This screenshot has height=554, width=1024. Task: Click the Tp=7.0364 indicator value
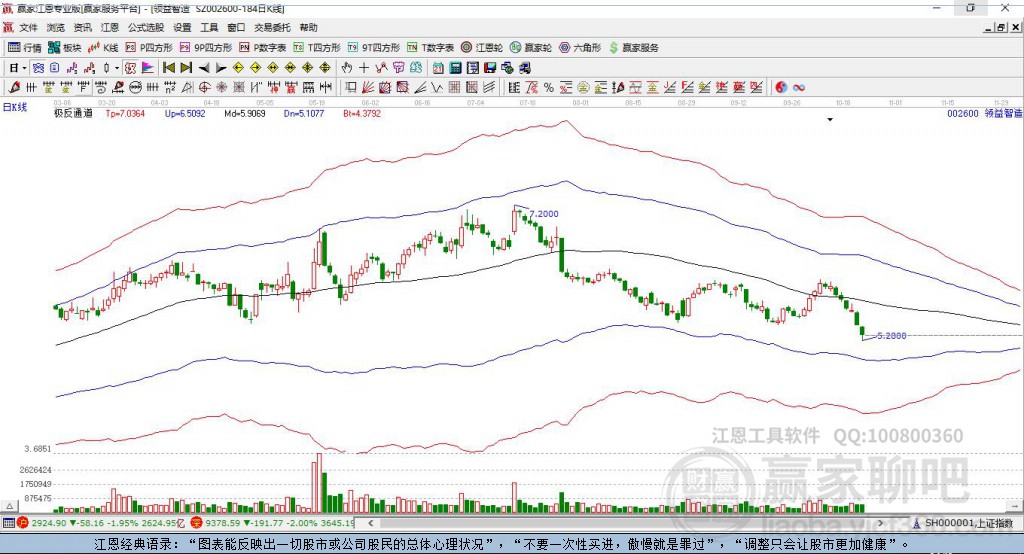[x=125, y=113]
